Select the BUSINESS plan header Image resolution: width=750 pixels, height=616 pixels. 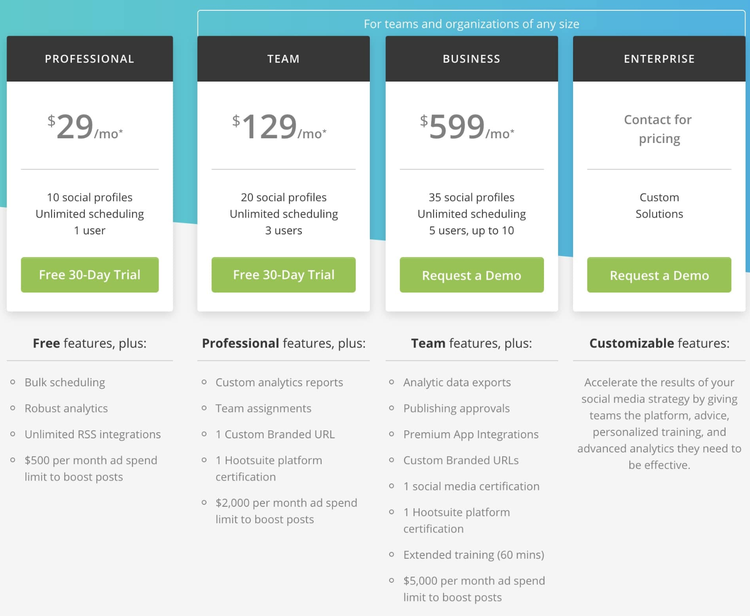(471, 59)
